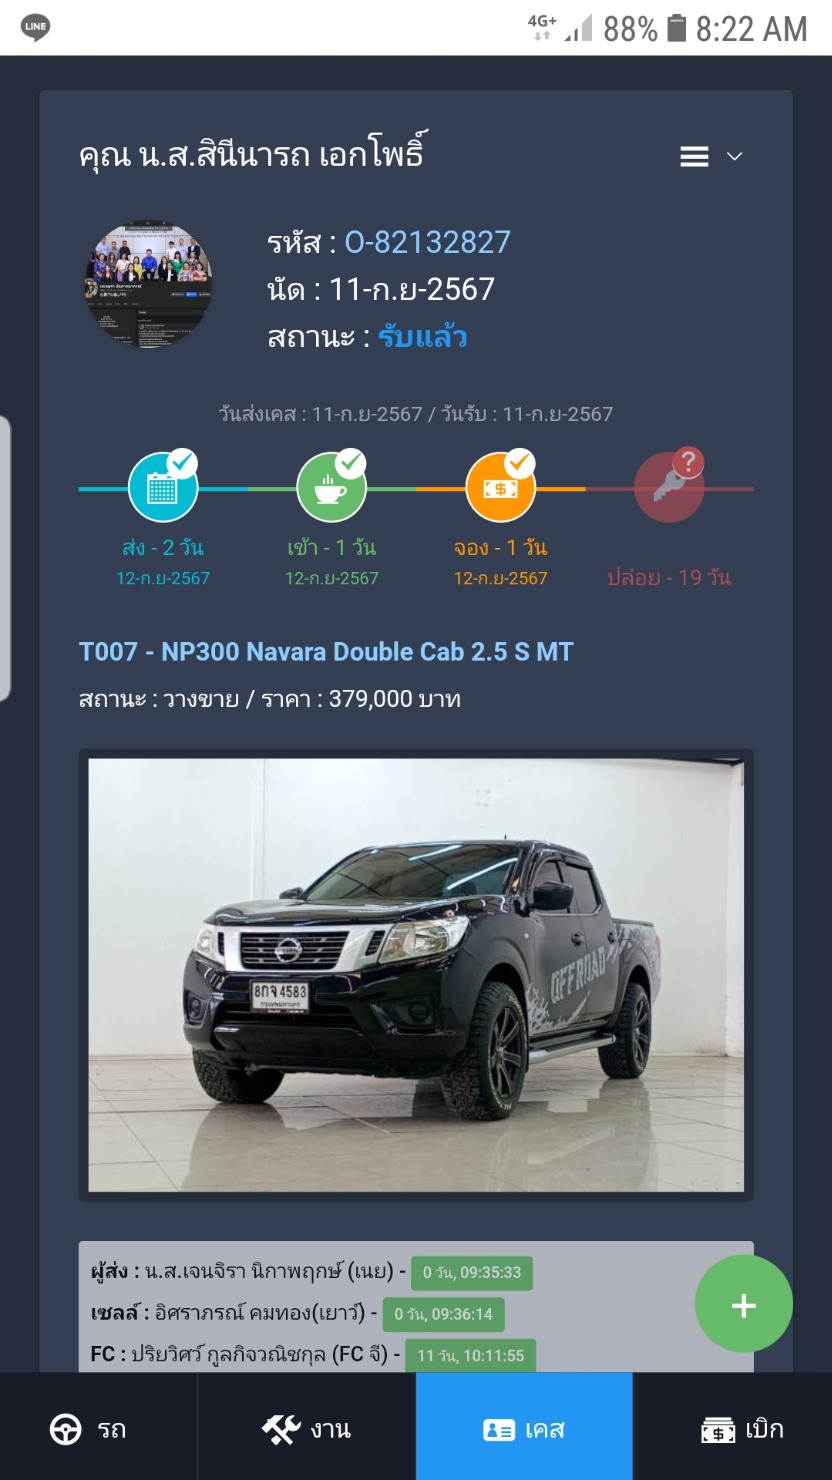Open T007 NP300 Navara car title
Image resolution: width=832 pixels, height=1480 pixels.
pyautogui.click(x=326, y=652)
